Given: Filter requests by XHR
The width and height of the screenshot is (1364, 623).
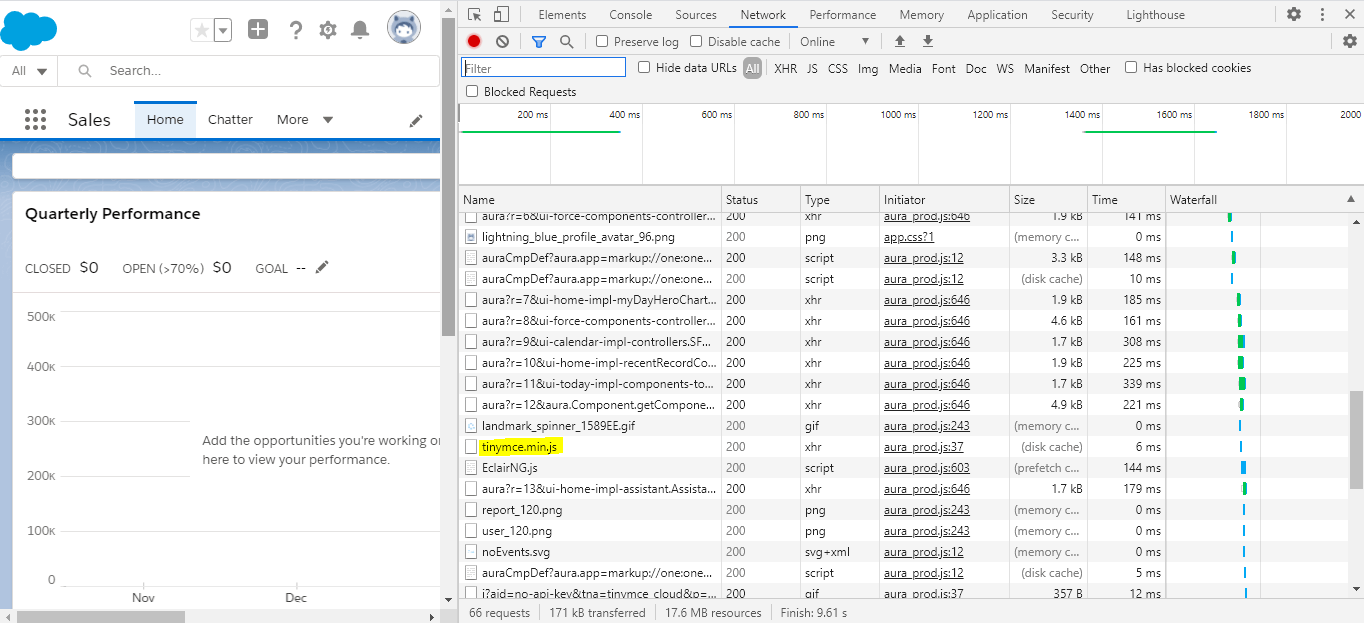Looking at the screenshot, I should pos(786,69).
